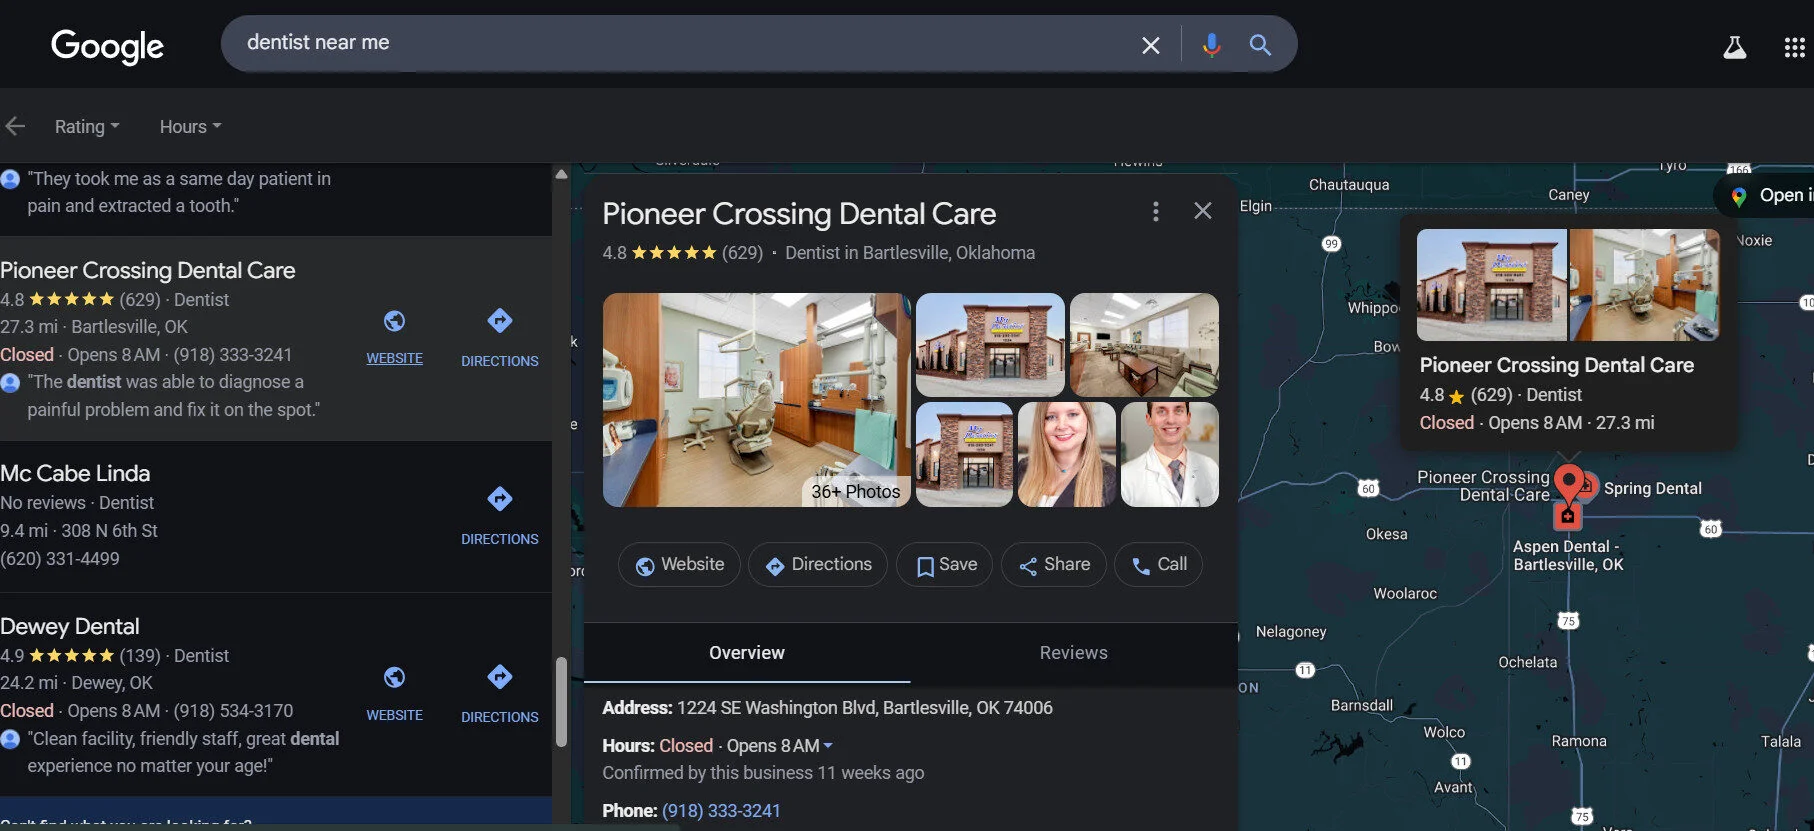The image size is (1814, 831).
Task: Expand the opening hours list
Action: (x=828, y=746)
